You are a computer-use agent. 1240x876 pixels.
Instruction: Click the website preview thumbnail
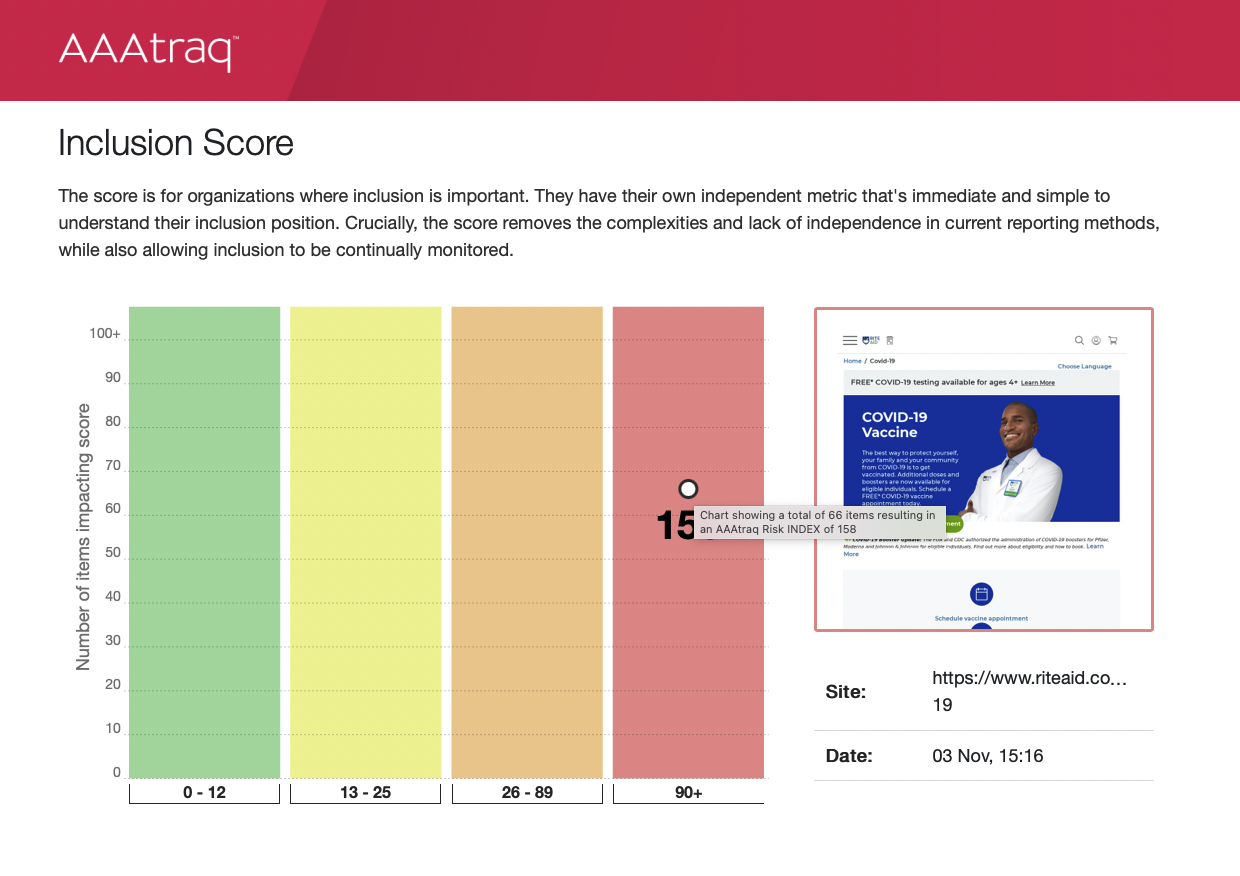[x=985, y=468]
